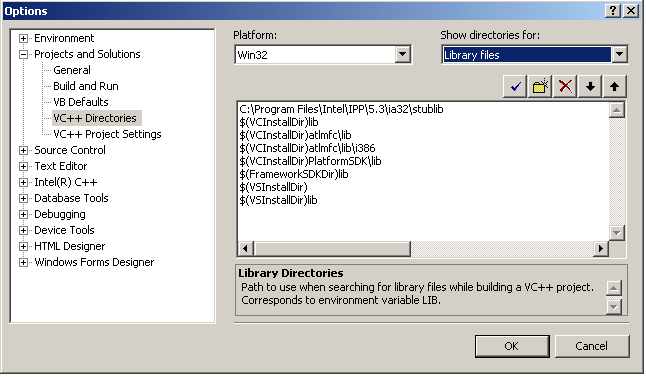Screen dimensions: 646x377
Task: Select the Debugging label
Action: coord(60,215)
